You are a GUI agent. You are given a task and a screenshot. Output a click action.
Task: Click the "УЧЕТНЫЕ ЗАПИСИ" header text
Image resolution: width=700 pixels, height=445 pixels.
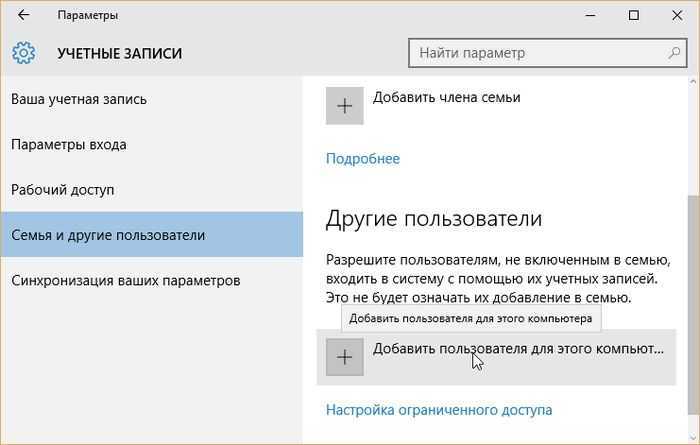pos(120,54)
